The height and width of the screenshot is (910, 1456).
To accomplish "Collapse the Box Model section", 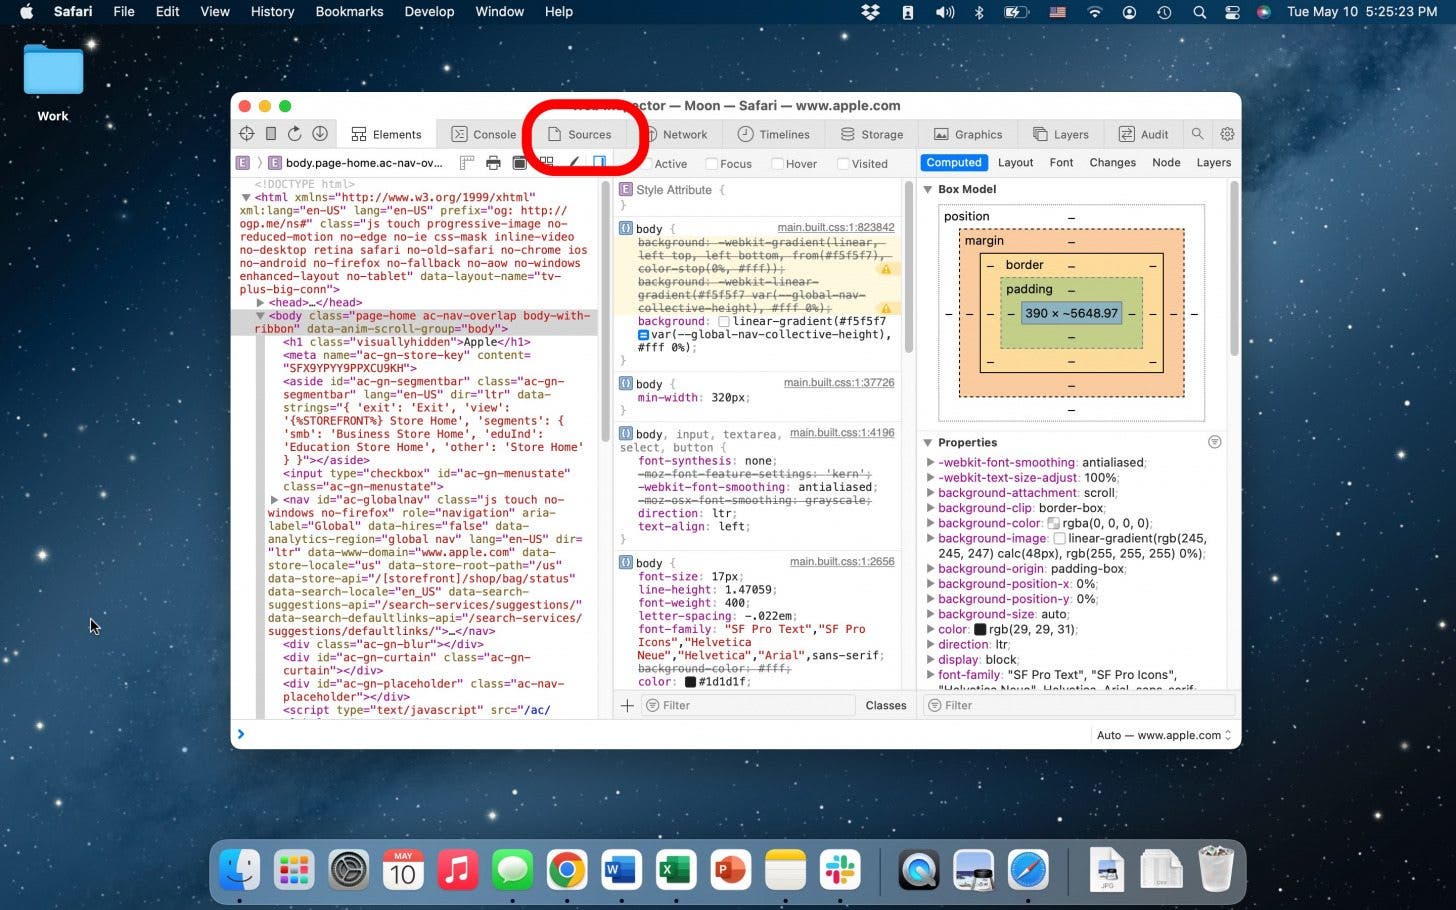I will pyautogui.click(x=929, y=189).
